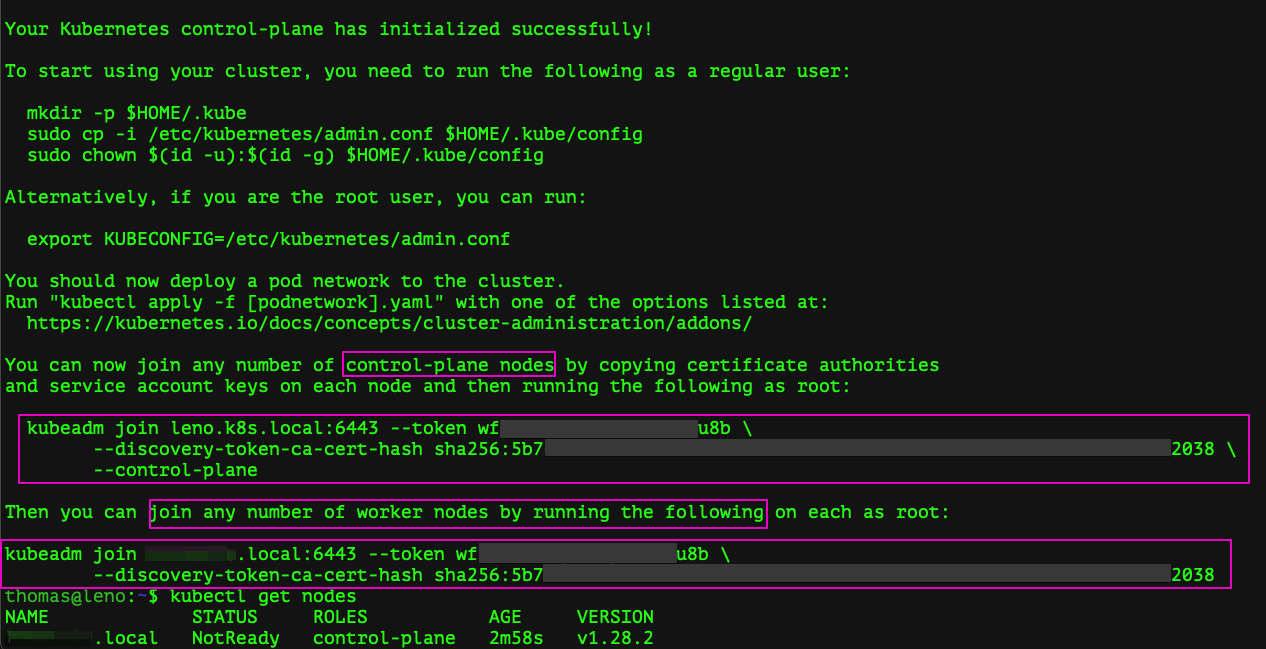Screen dimensions: 1266x649
Task: Click the "export KUBECONFIG=/etc/kubernetes/admin.conf" line
Action: point(268,239)
